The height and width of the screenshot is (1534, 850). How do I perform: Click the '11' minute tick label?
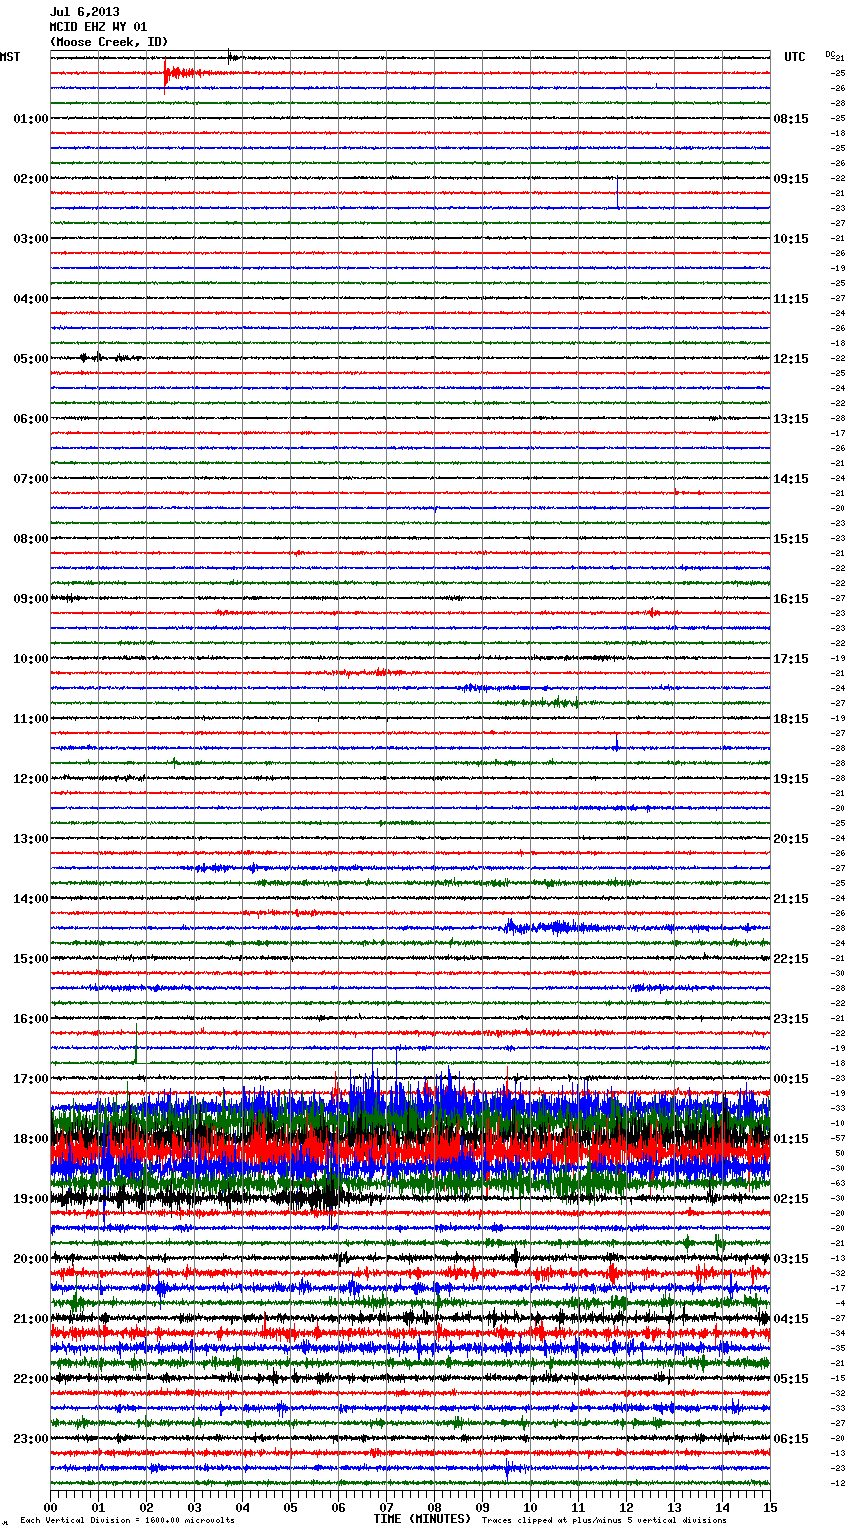(x=578, y=1507)
